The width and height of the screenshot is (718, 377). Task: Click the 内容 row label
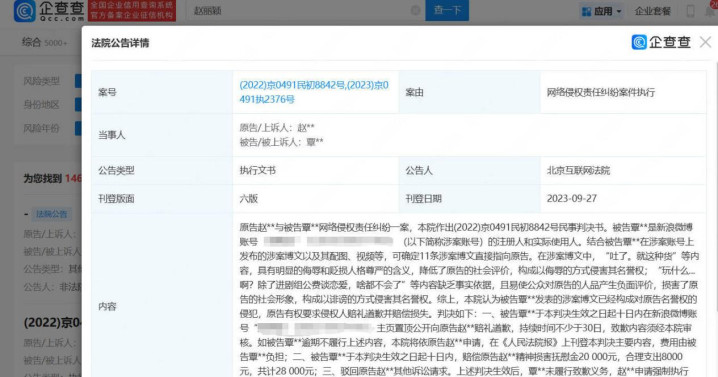tap(107, 306)
